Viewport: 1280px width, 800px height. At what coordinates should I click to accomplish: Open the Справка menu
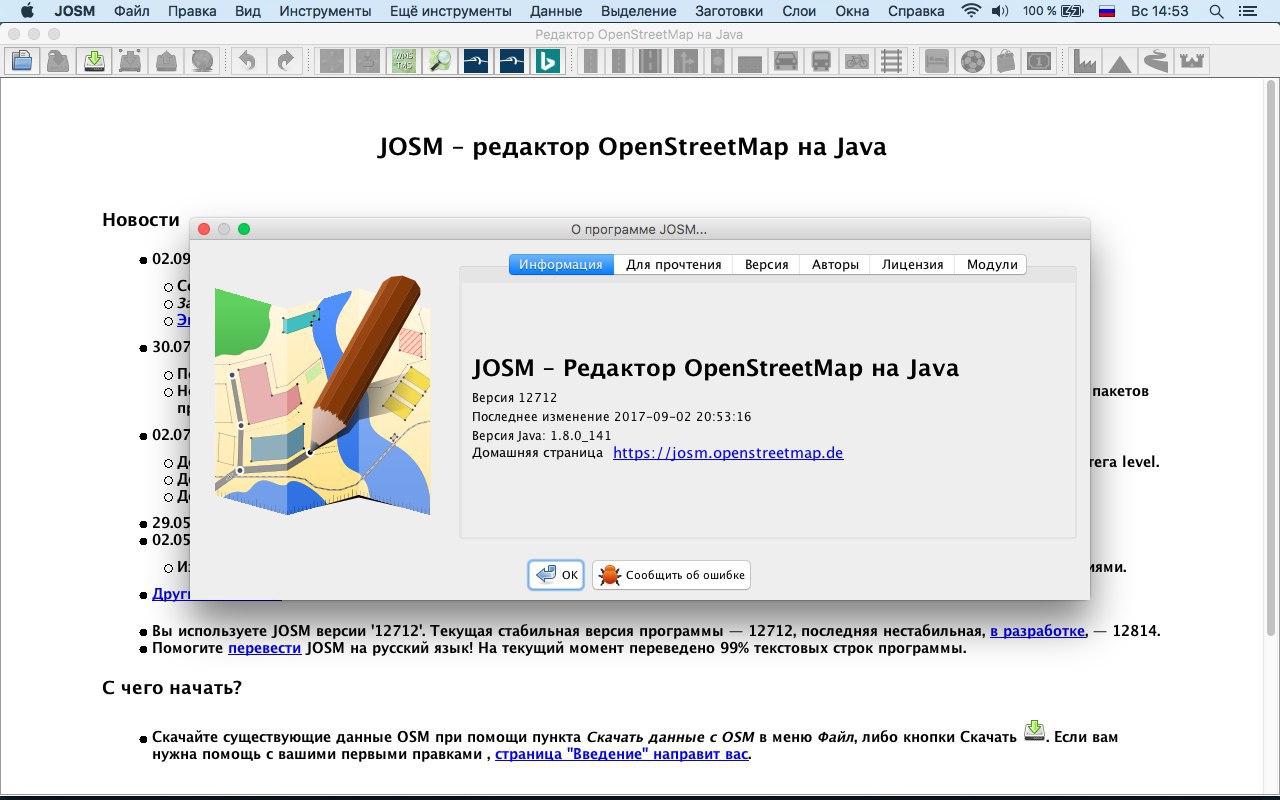pyautogui.click(x=916, y=12)
